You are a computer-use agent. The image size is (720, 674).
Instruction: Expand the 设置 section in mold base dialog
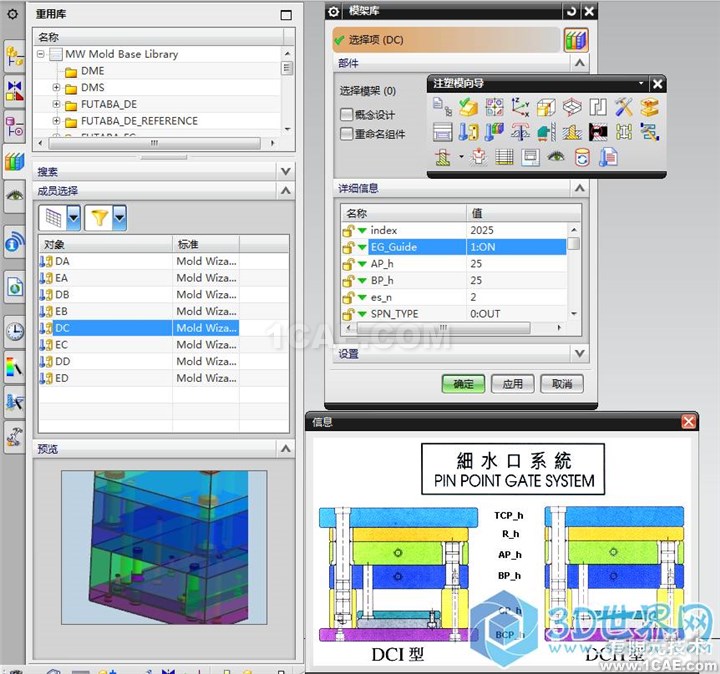579,353
